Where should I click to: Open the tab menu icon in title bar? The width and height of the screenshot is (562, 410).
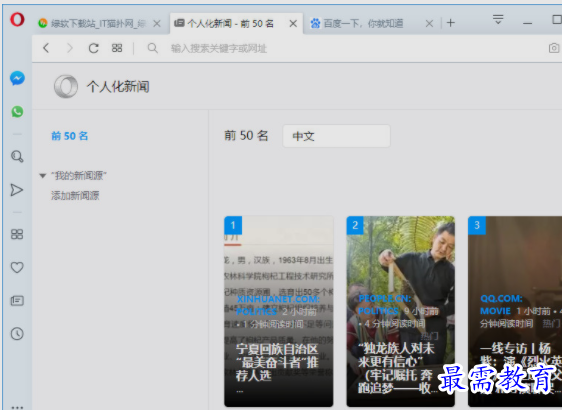tap(498, 19)
